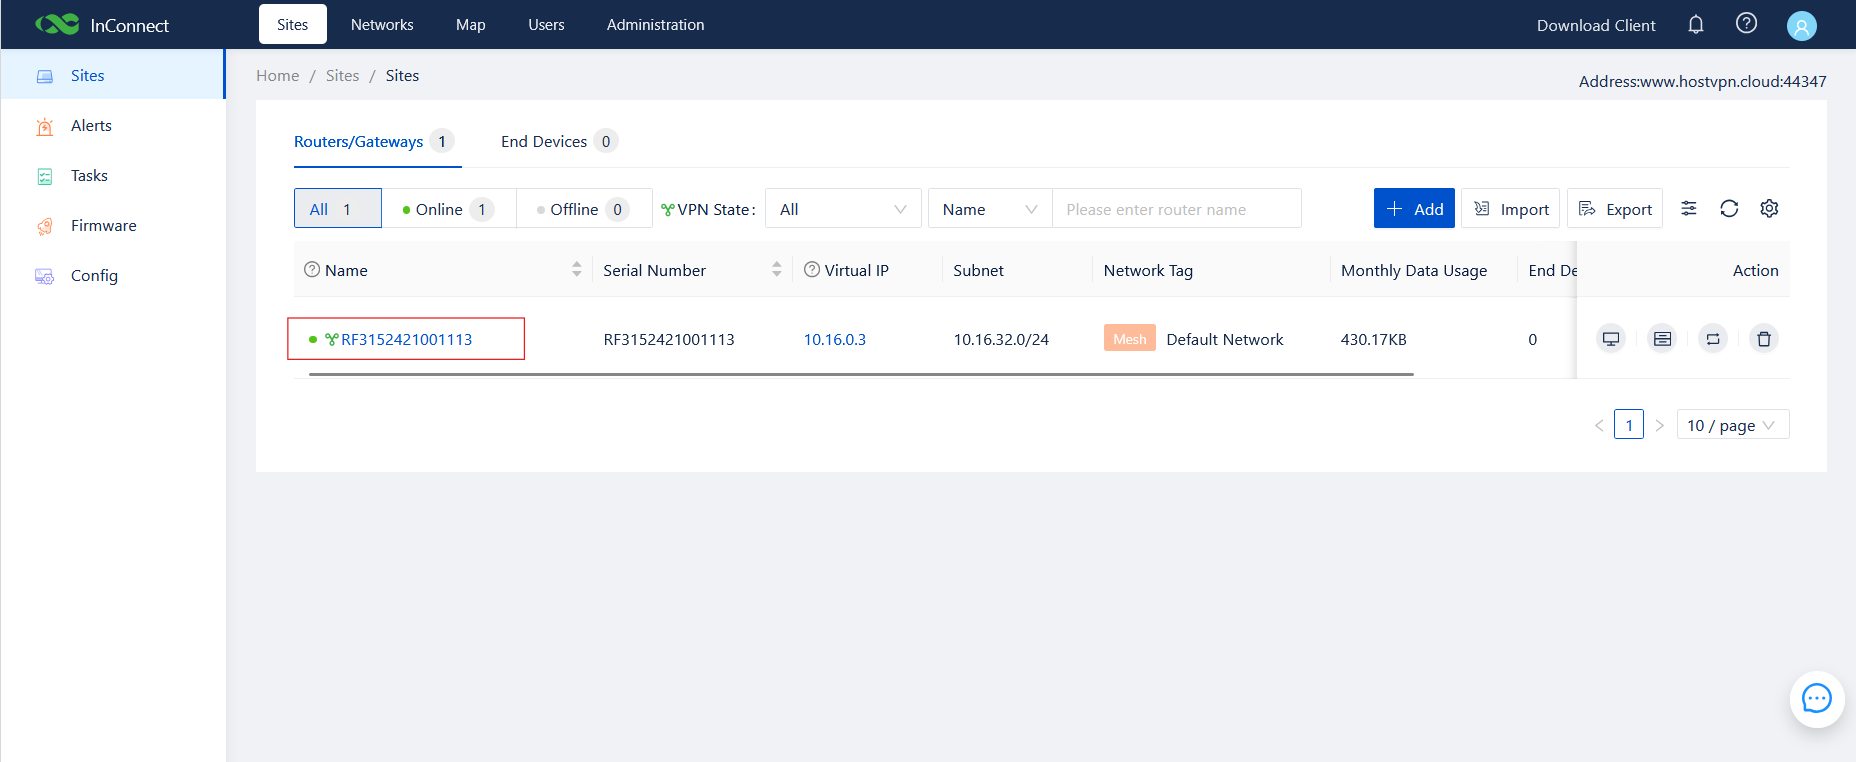This screenshot has width=1856, height=762.
Task: Switch to the End Devices tab
Action: pos(559,141)
